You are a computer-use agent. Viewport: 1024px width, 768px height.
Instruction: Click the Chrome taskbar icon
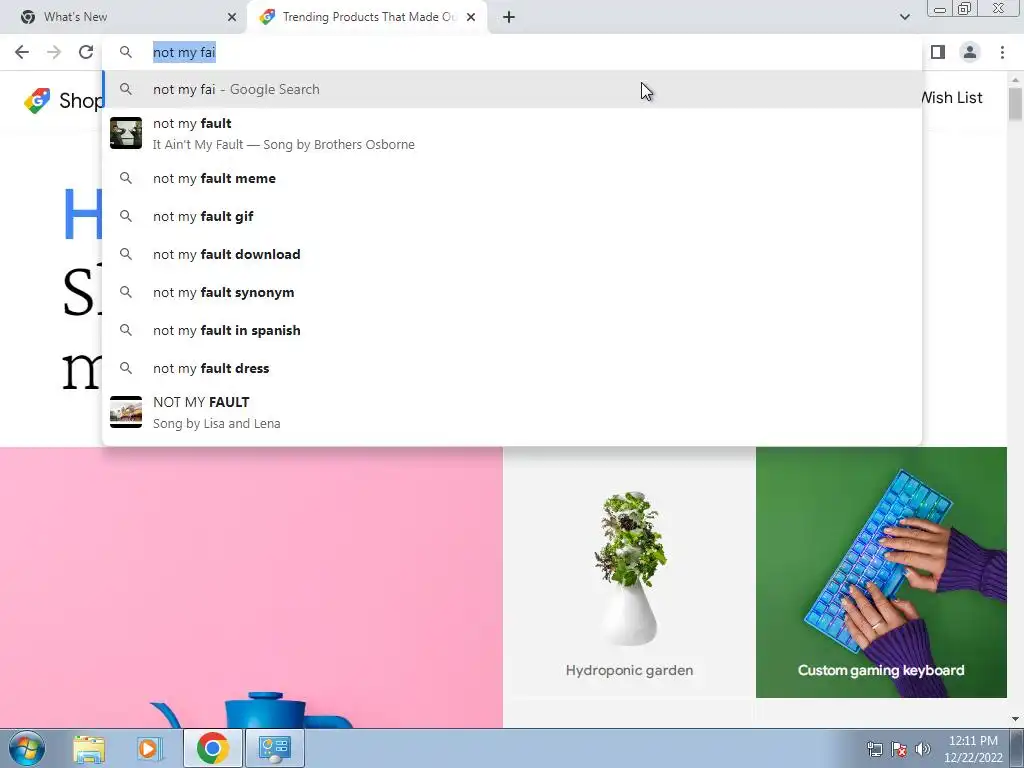pyautogui.click(x=212, y=748)
